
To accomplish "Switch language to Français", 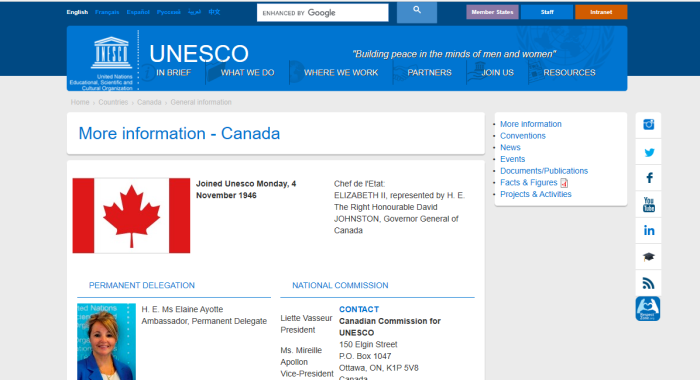I will (x=107, y=12).
